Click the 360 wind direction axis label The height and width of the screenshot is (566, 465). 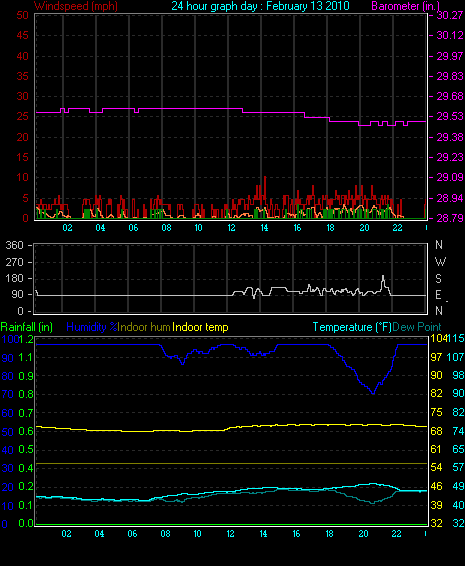tap(14, 245)
